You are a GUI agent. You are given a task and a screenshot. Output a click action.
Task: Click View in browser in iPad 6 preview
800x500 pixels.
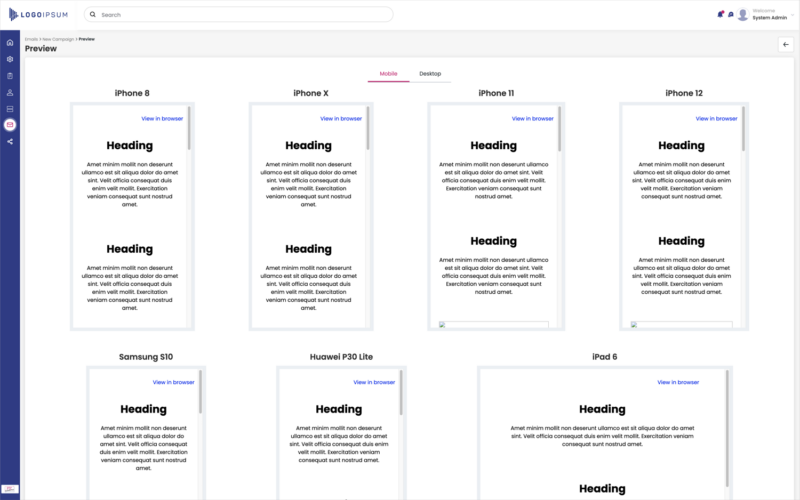(x=677, y=382)
